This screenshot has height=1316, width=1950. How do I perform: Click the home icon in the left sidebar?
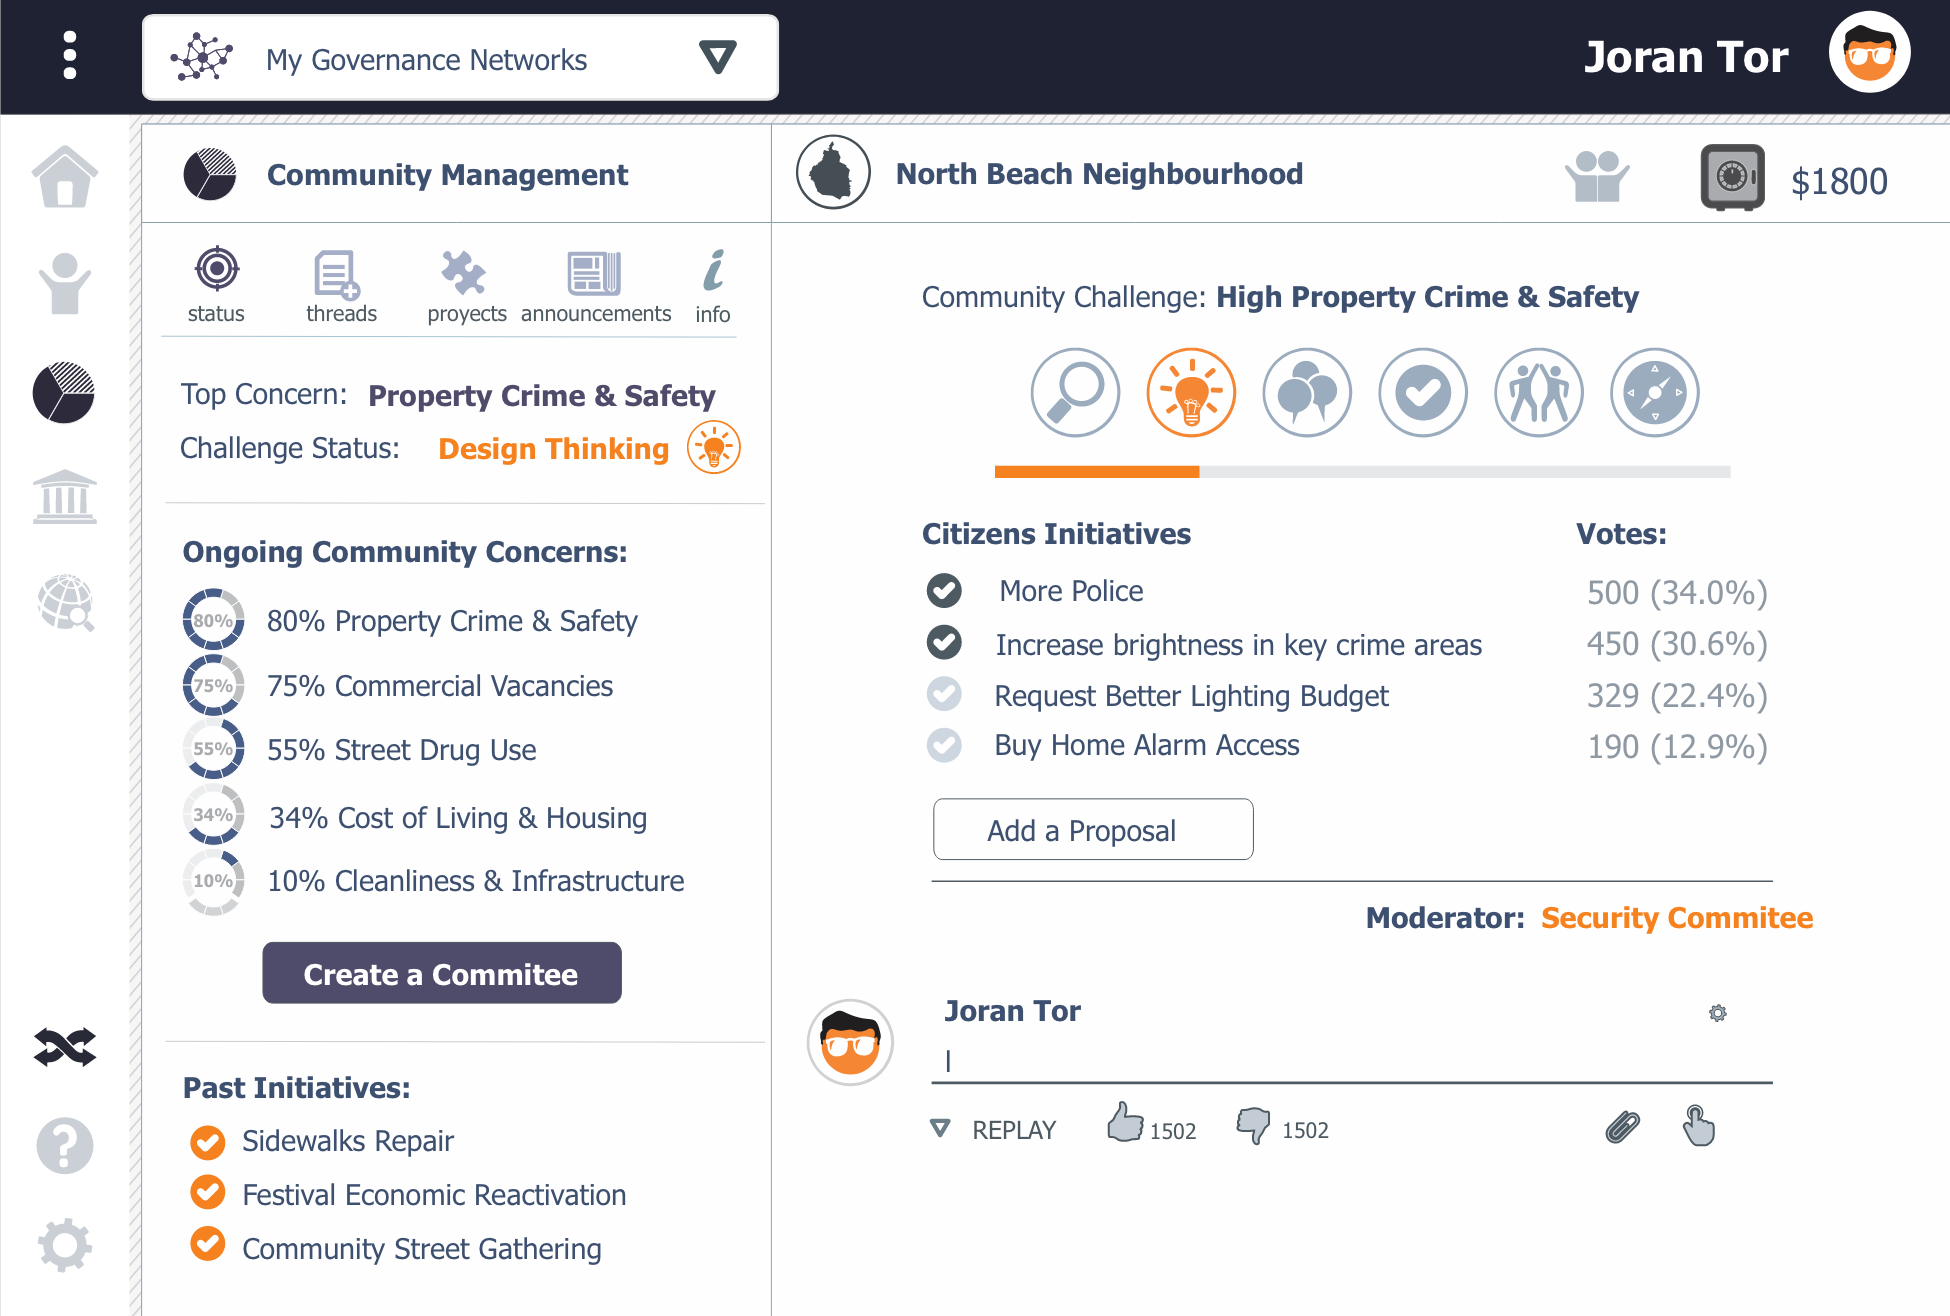click(x=65, y=178)
